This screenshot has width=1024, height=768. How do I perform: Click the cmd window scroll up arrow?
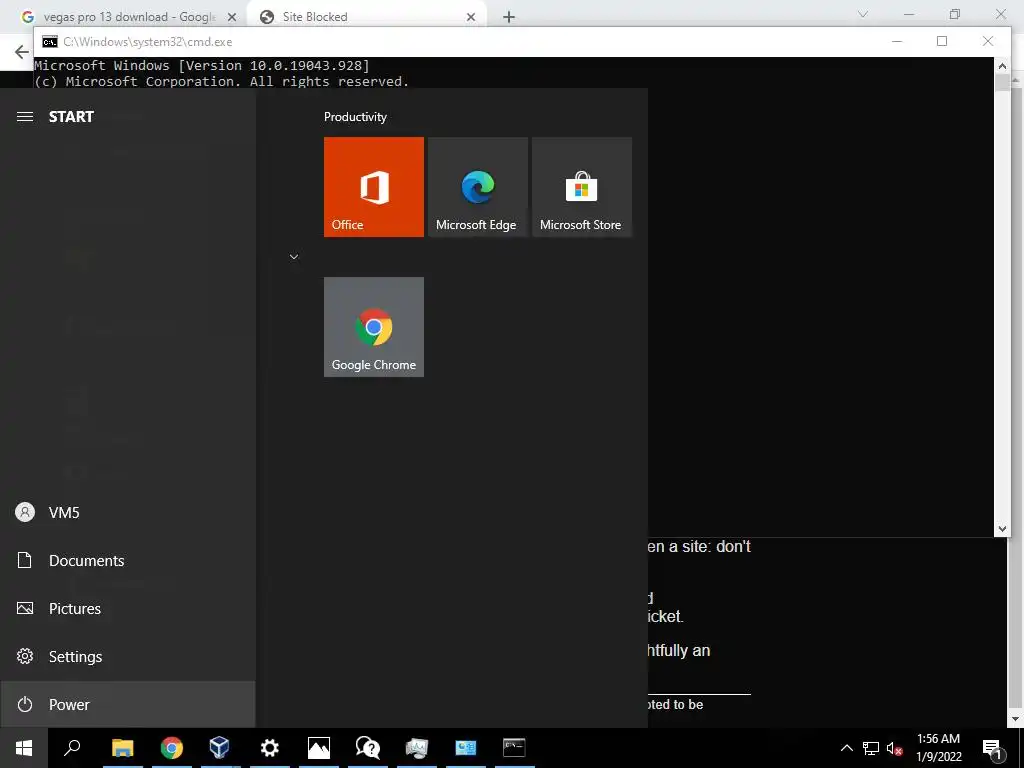[x=1002, y=66]
